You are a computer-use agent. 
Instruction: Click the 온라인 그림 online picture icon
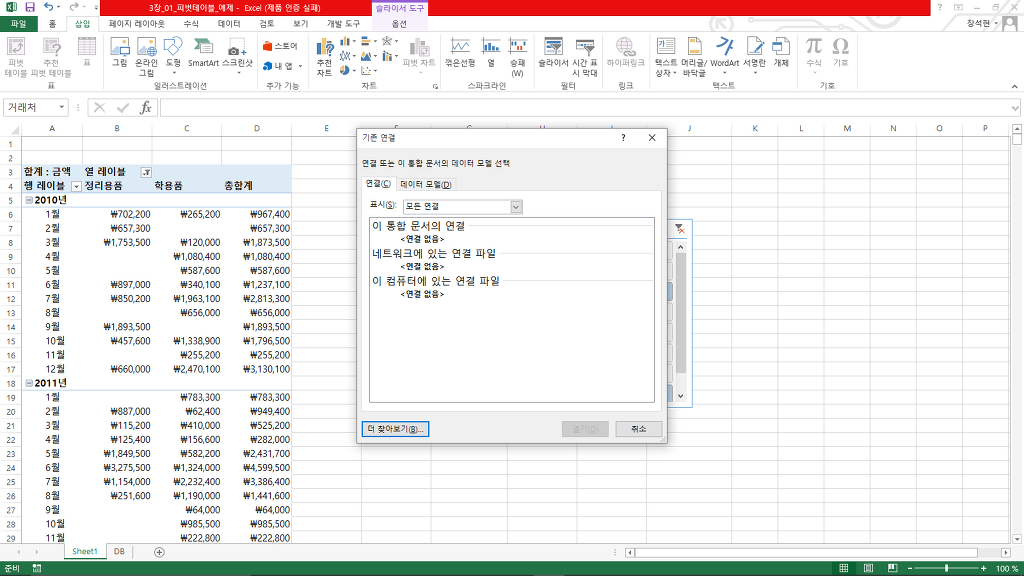tap(146, 56)
